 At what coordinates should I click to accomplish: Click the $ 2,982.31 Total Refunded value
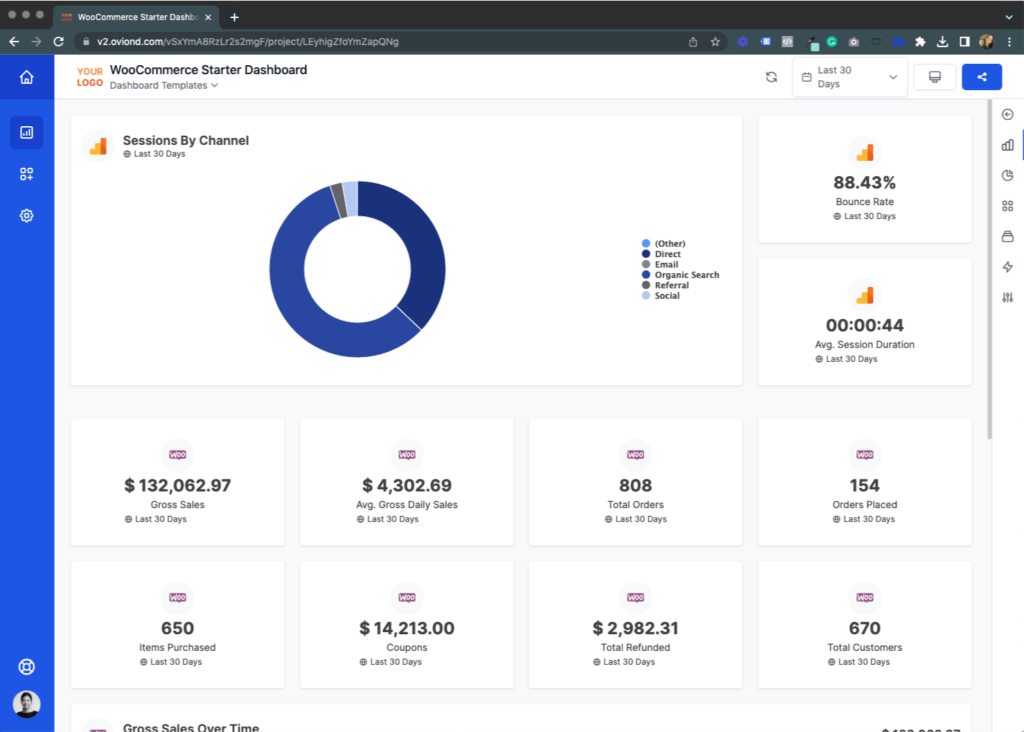tap(635, 628)
